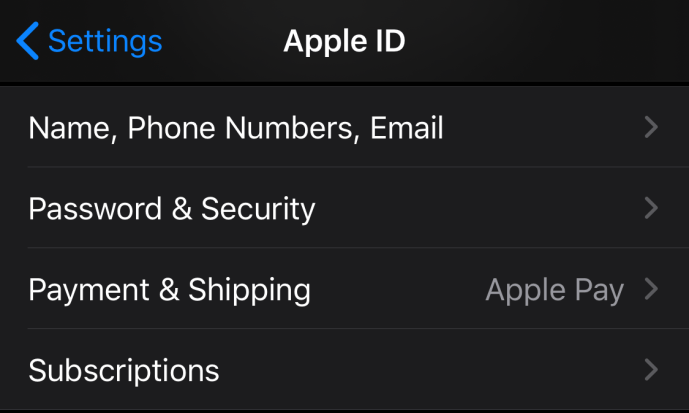Click the word "Security"
The height and width of the screenshot is (413, 689).
point(258,209)
